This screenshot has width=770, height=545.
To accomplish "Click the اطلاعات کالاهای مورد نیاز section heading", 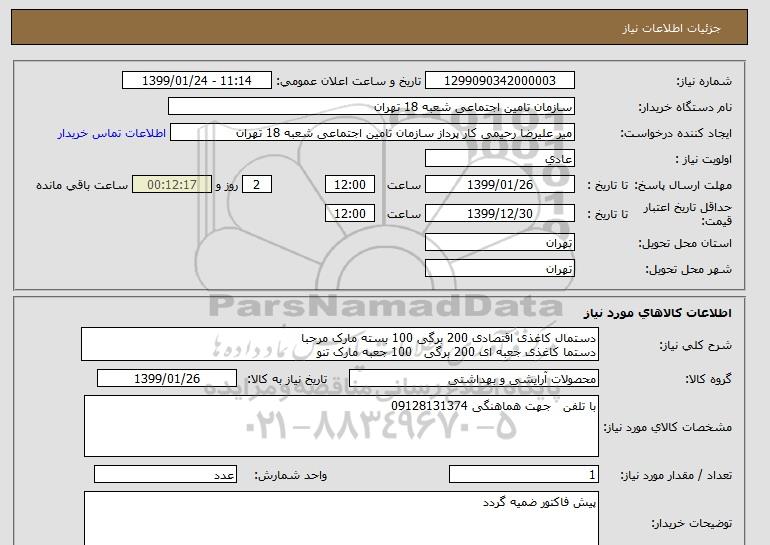I will pos(658,313).
